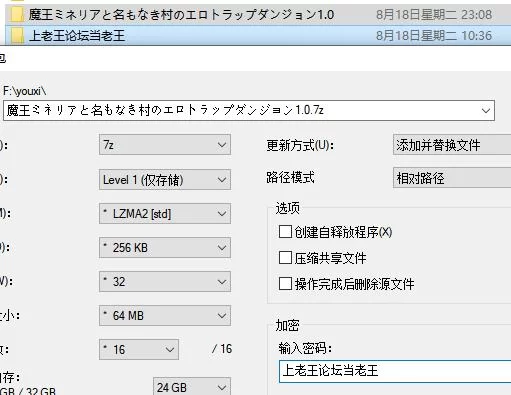Open the 24 GB memory usage dropdown
This screenshot has width=511, height=395.
click(x=192, y=387)
